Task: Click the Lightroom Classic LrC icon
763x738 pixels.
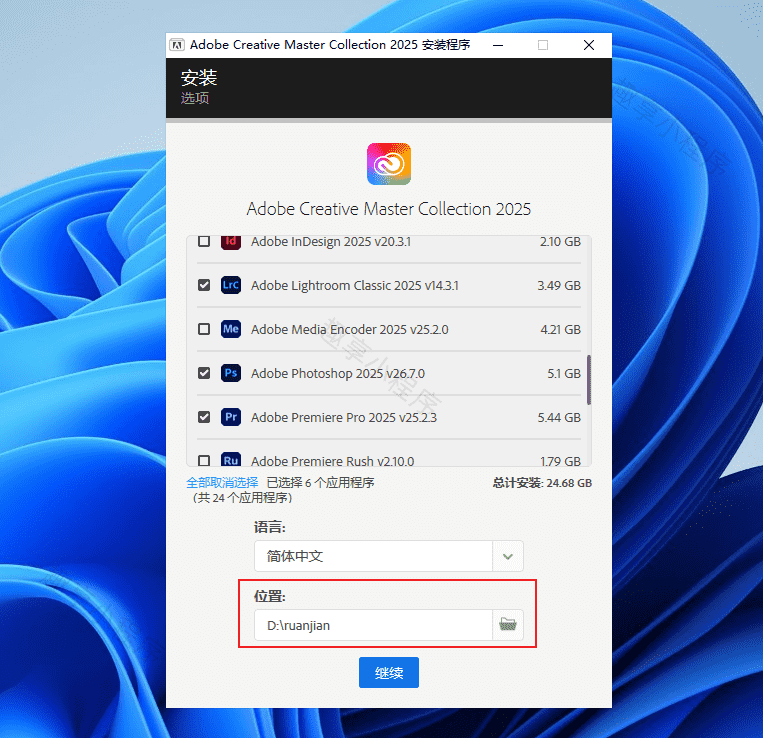Action: pos(231,285)
